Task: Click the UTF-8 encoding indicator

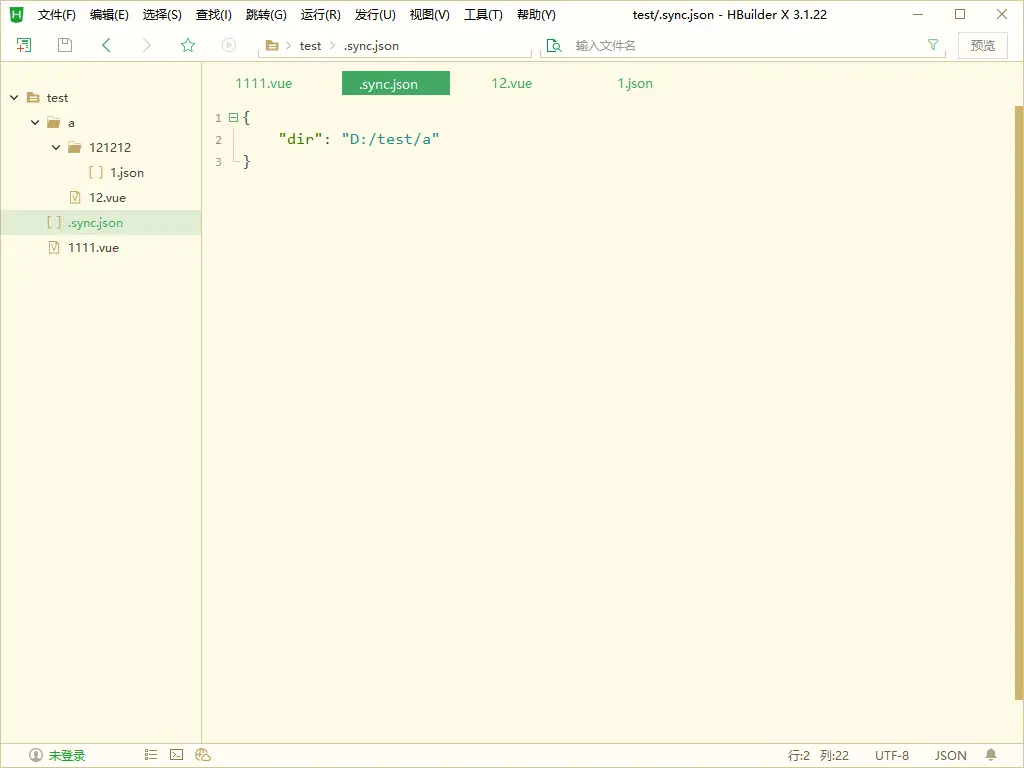Action: [892, 756]
